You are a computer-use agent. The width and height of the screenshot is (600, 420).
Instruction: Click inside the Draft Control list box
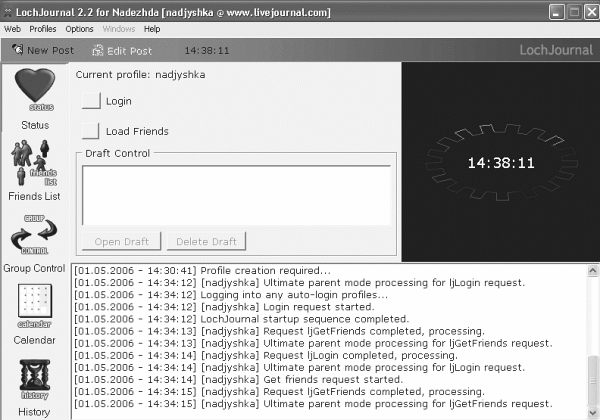[236, 195]
